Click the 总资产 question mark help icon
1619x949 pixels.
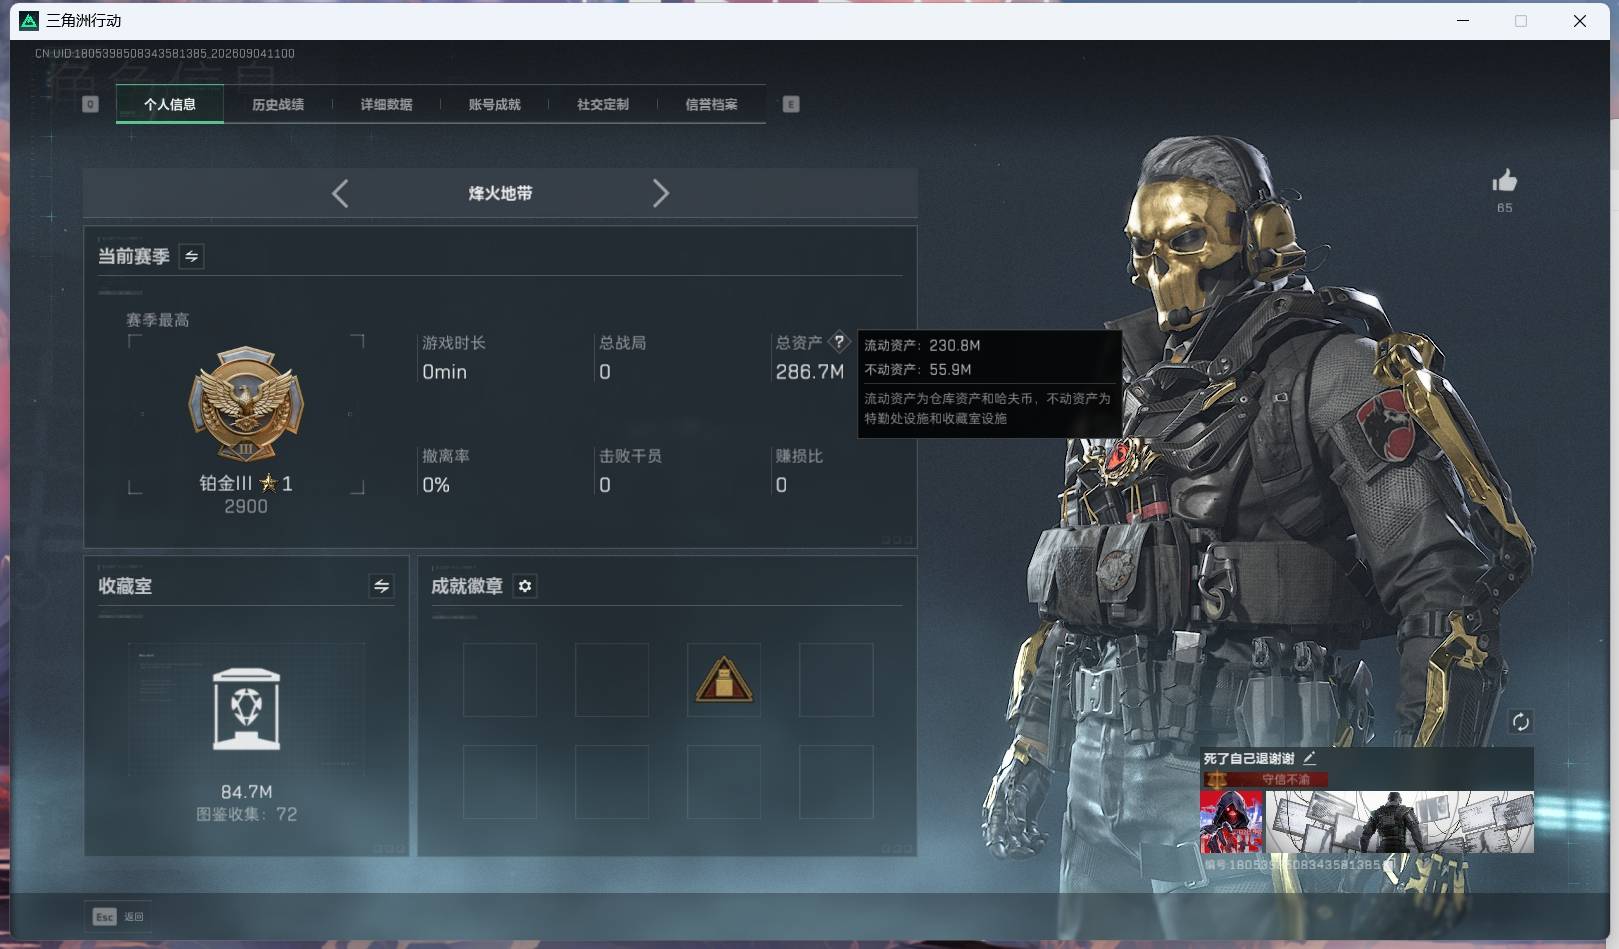839,341
